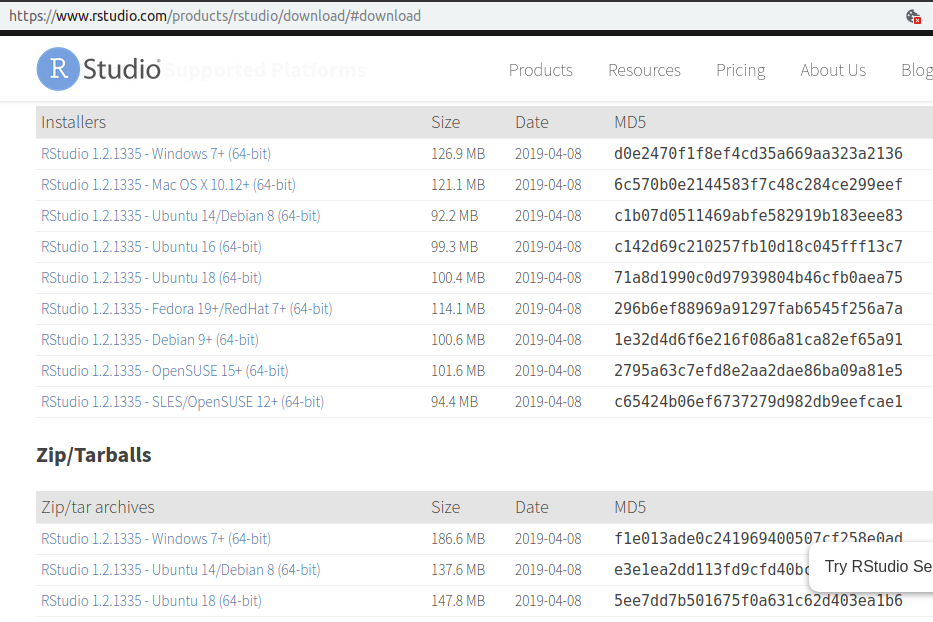Download installer for OpenSUSE 15+
Screen dimensions: 933x622
click(x=165, y=371)
